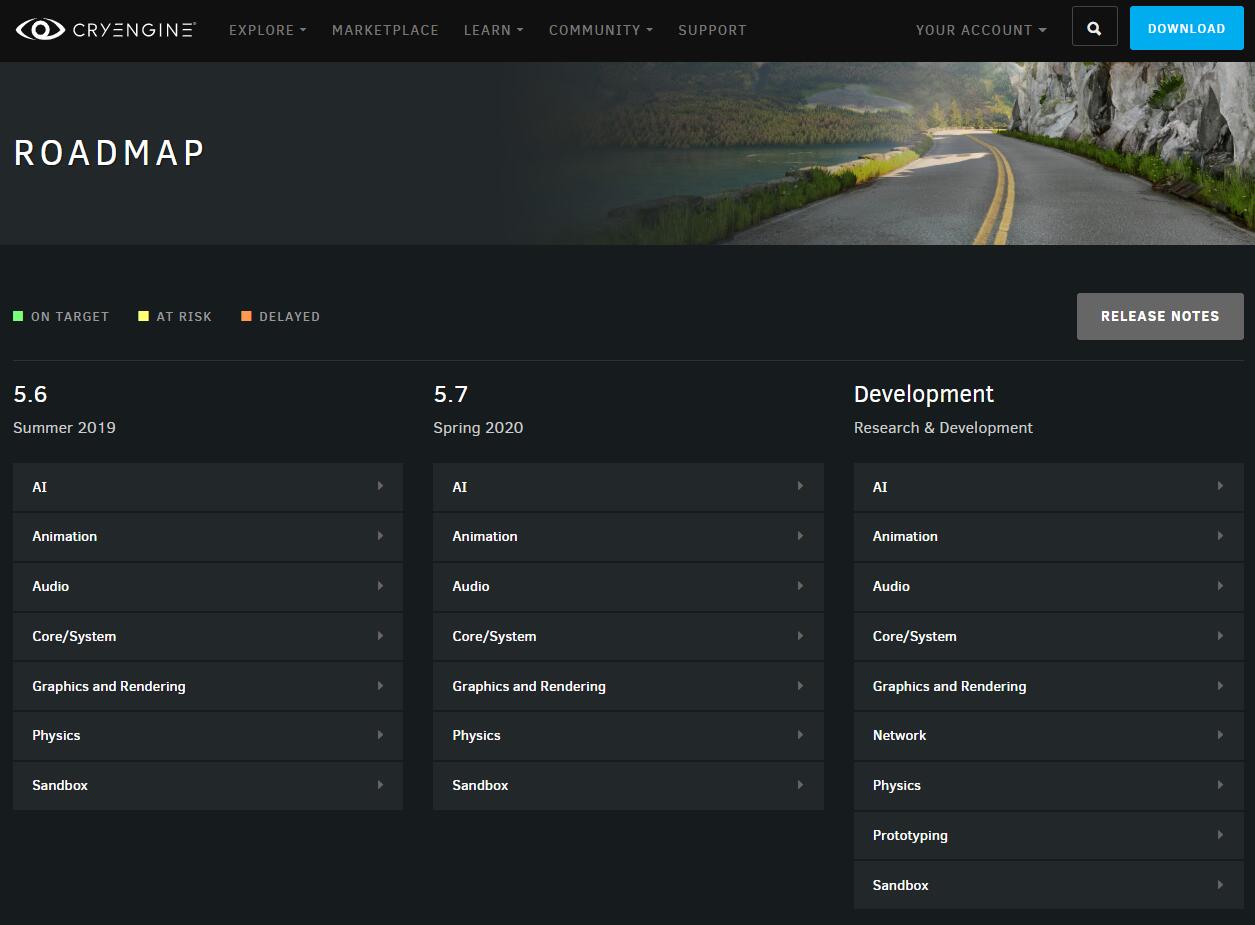Expand Graphics and Rendering under 5.6
Viewport: 1255px width, 925px height.
[x=109, y=686]
